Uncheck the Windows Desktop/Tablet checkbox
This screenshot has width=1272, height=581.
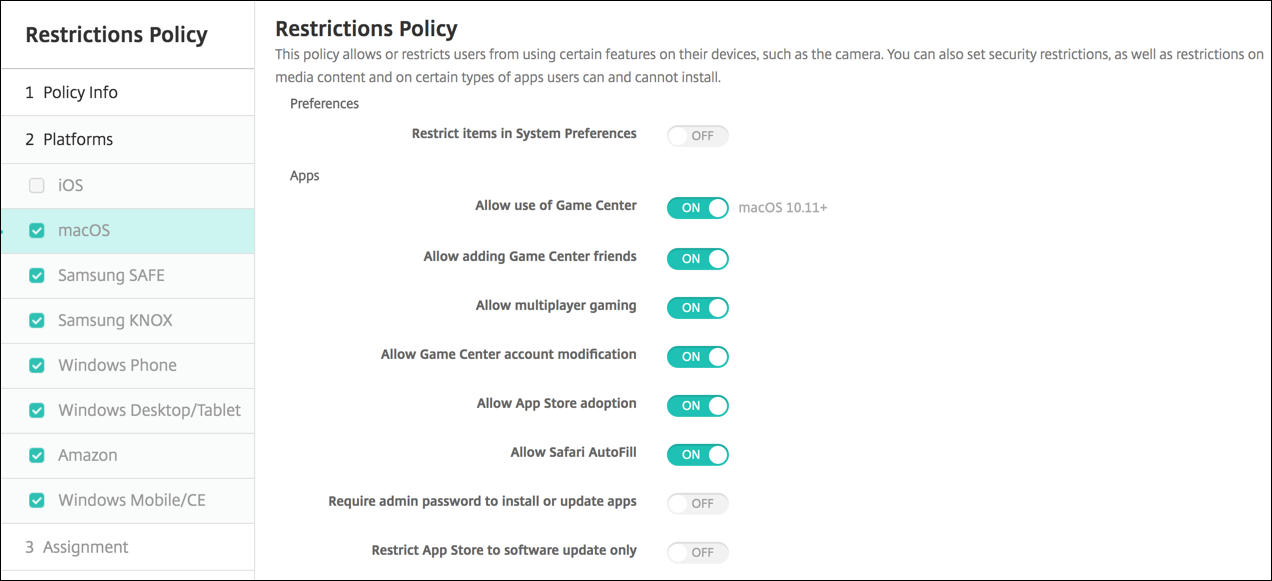point(37,411)
